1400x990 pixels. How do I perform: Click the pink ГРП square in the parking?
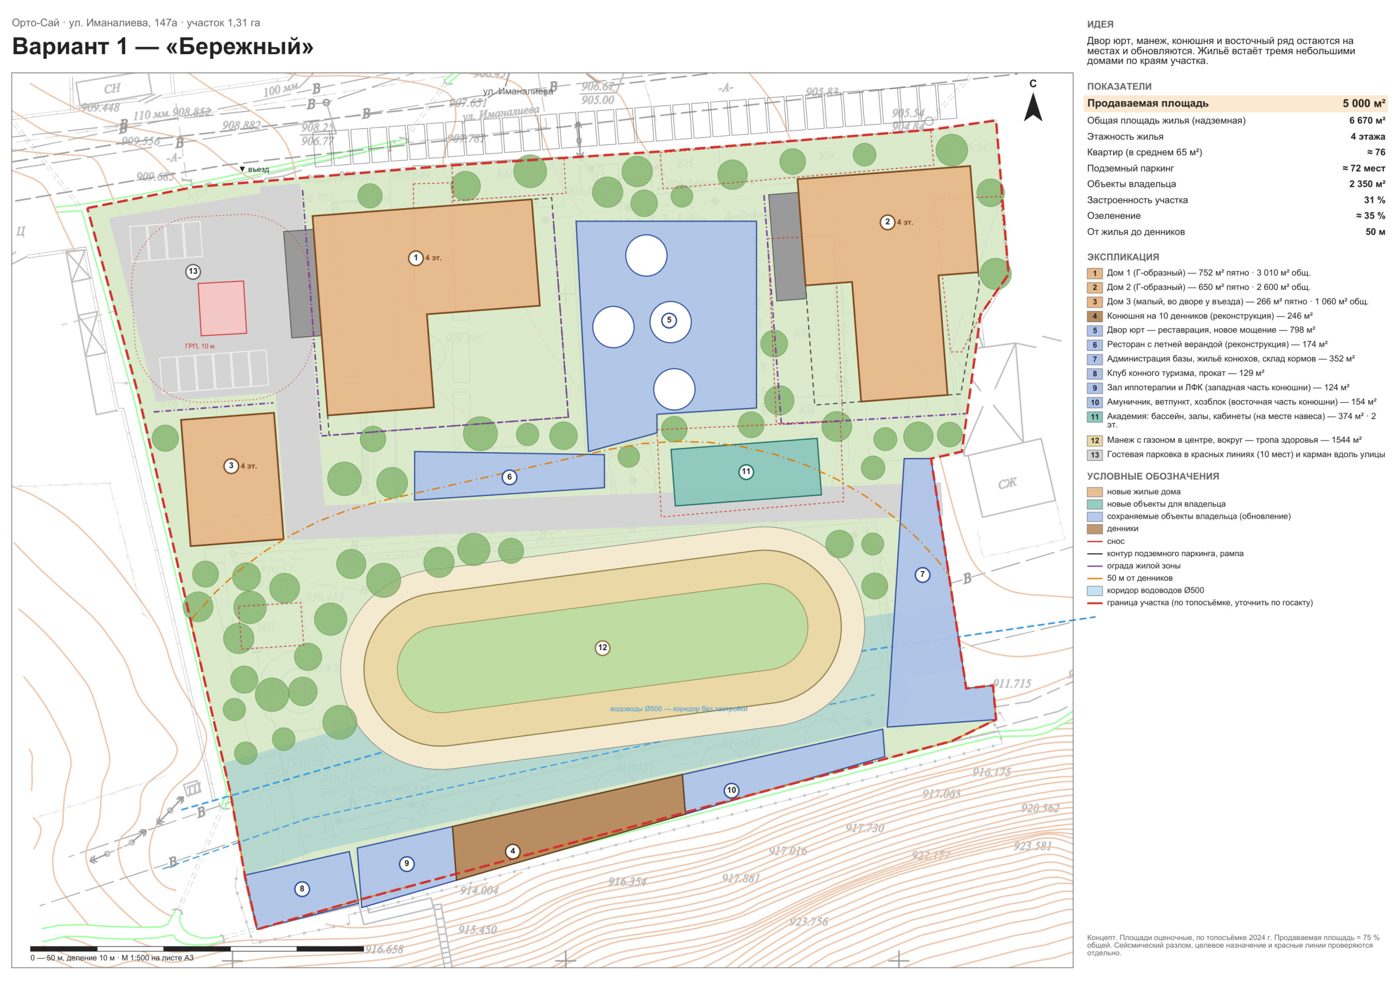pyautogui.click(x=222, y=308)
